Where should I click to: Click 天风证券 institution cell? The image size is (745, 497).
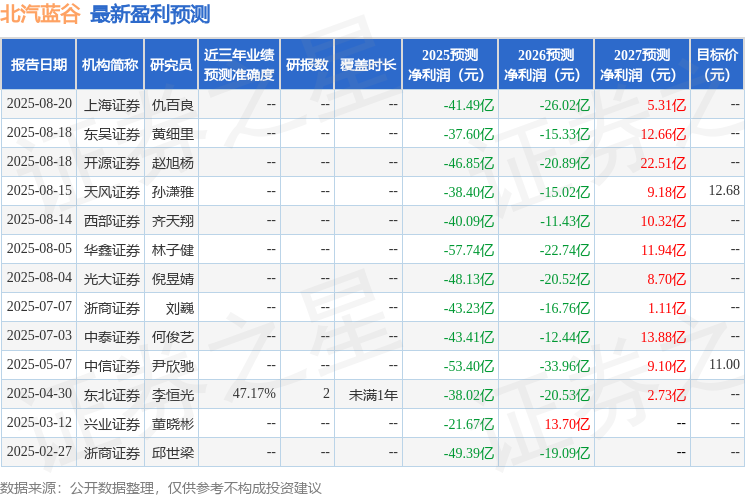pos(112,192)
